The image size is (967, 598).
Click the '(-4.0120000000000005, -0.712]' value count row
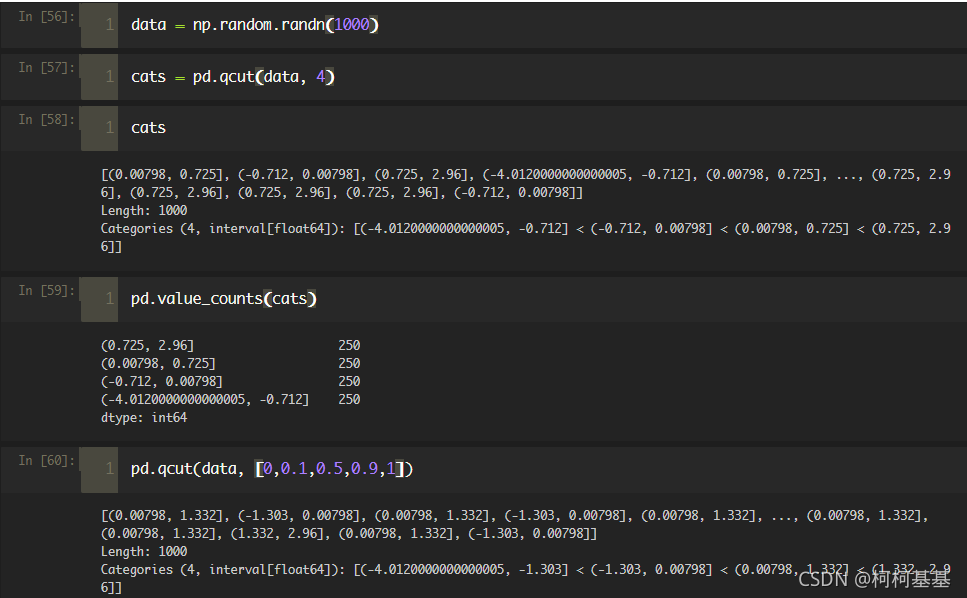pos(230,399)
